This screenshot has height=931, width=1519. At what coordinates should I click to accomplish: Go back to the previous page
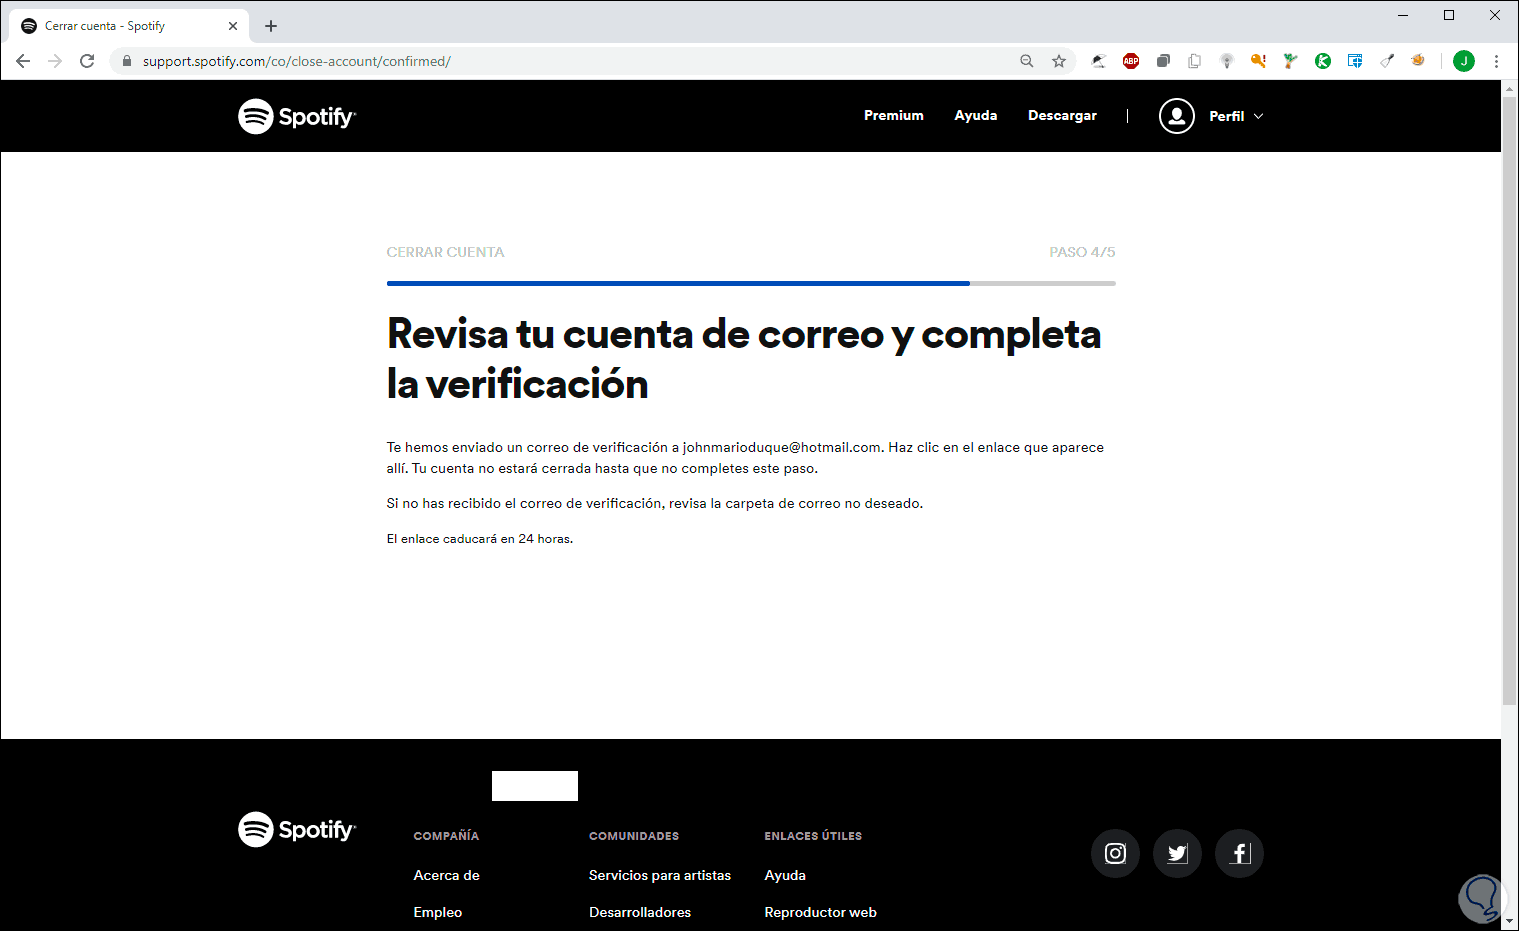[23, 61]
